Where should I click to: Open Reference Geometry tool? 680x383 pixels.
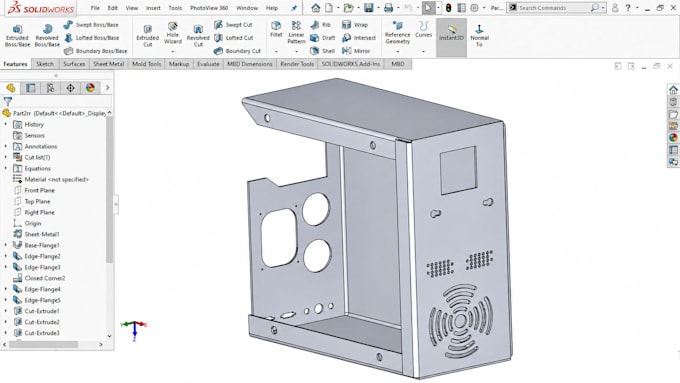click(397, 32)
